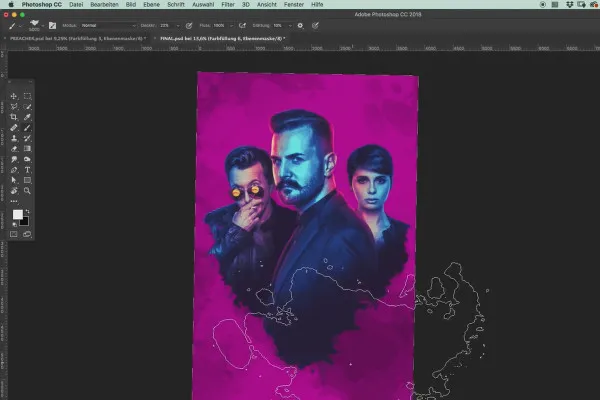Open smoothing options gear
600x400 pixels.
(300, 26)
